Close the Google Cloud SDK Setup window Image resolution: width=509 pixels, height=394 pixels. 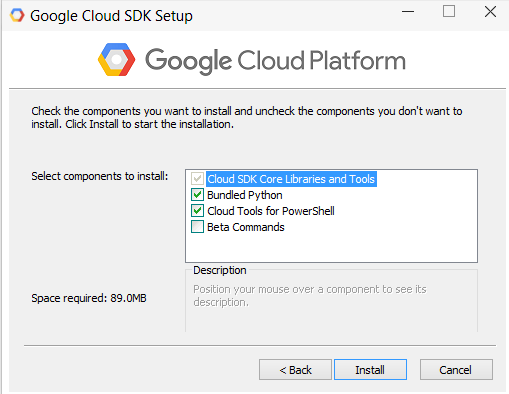pos(490,12)
